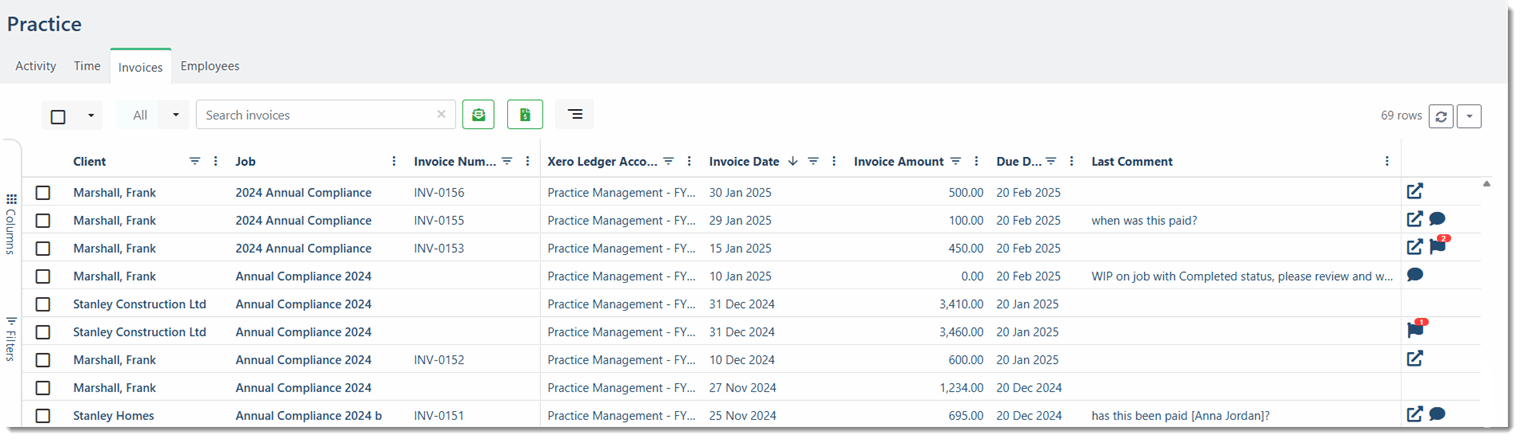Tick the checkbox for invoice INV-0156
The width and height of the screenshot is (1520, 440).
[43, 193]
